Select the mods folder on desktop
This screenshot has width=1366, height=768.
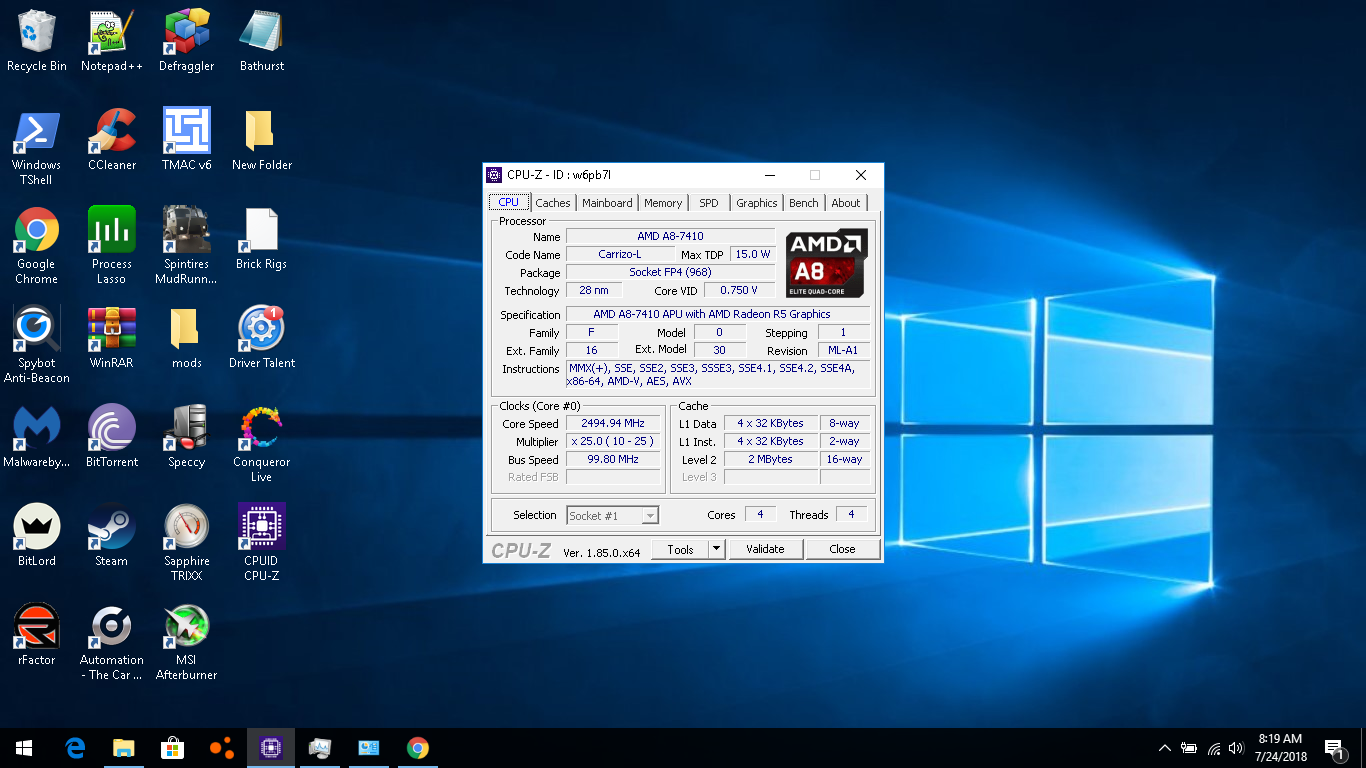[187, 338]
